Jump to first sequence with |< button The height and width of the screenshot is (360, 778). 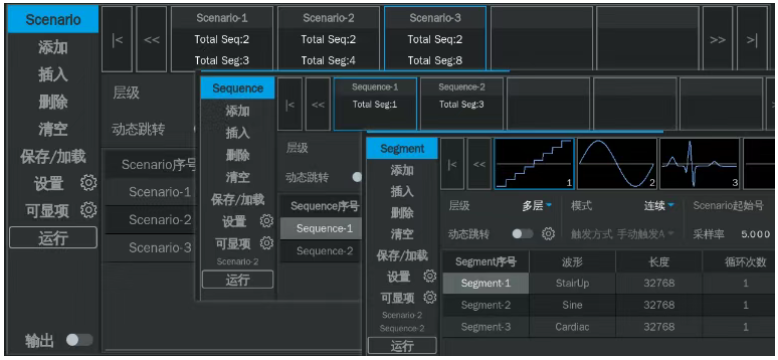click(x=290, y=104)
